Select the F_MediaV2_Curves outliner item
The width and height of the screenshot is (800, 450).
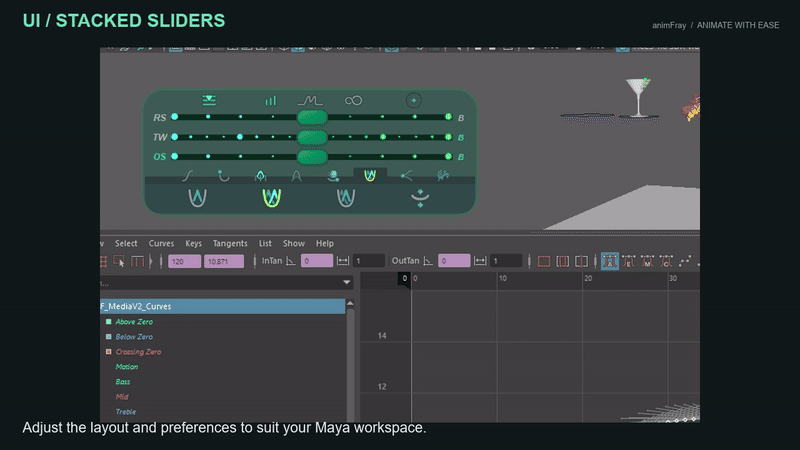(x=222, y=306)
